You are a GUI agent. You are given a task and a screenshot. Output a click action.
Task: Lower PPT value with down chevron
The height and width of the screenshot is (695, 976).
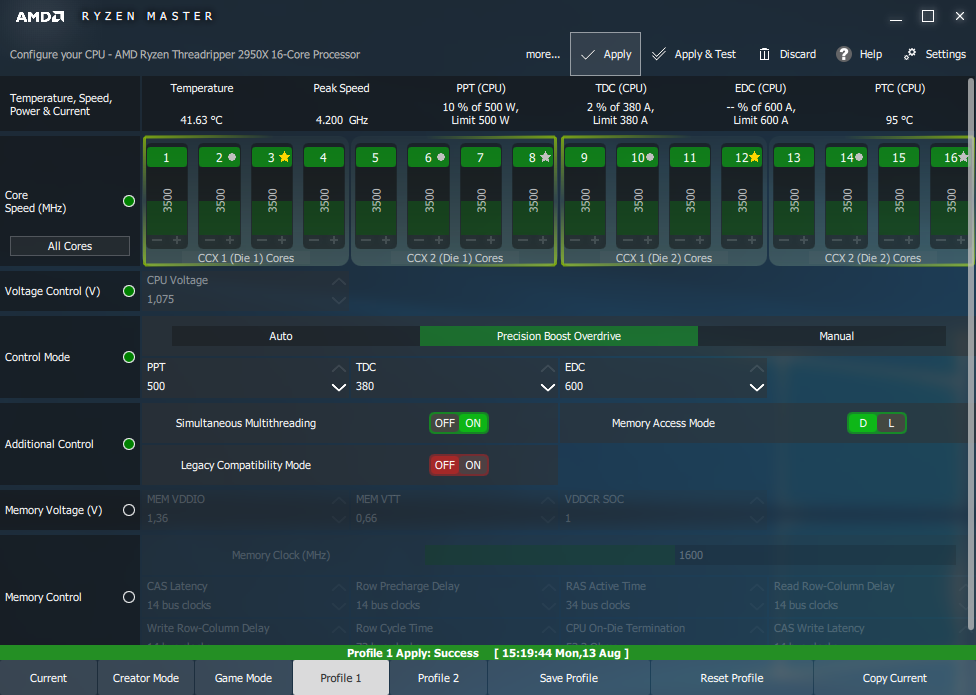click(339, 387)
